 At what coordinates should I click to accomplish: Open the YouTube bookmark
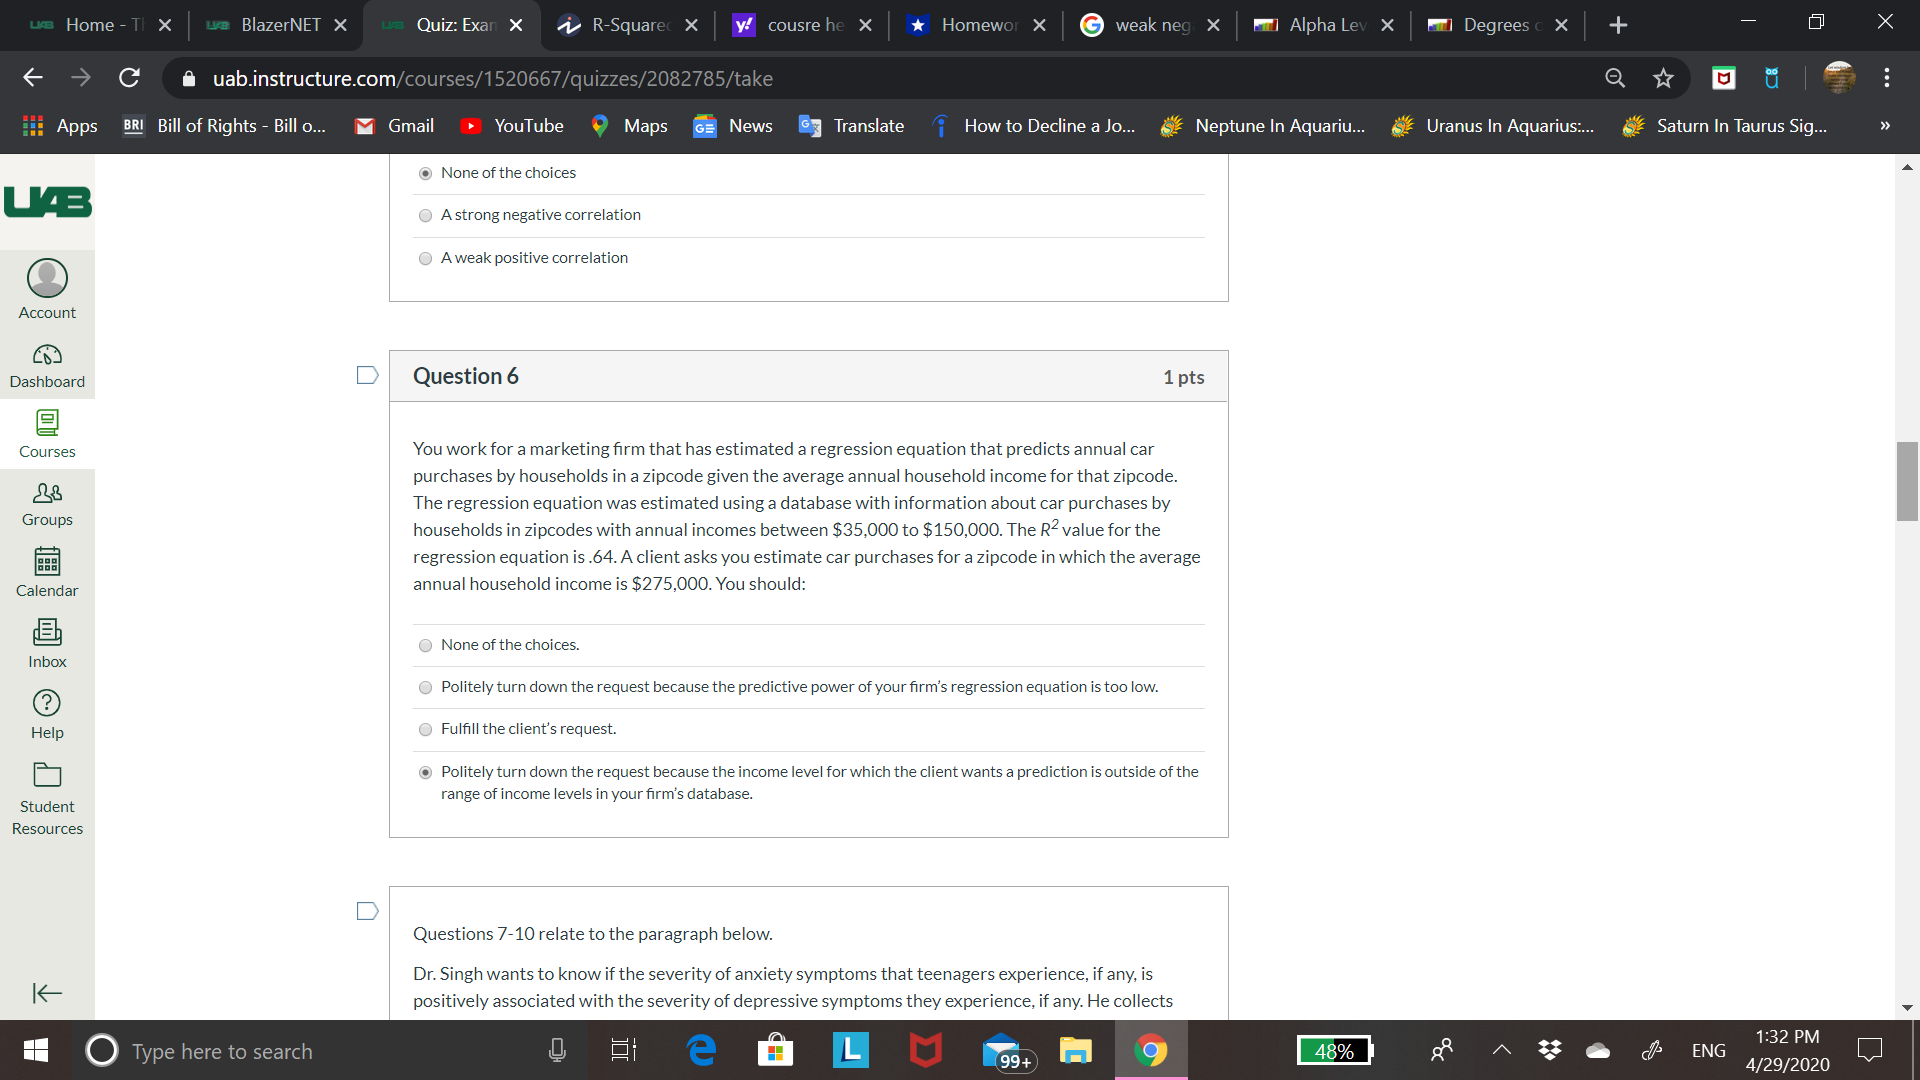click(x=511, y=126)
